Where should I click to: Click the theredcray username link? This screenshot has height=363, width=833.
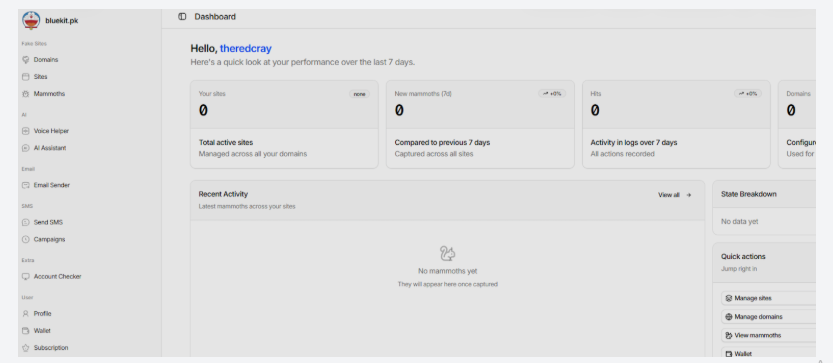245,48
